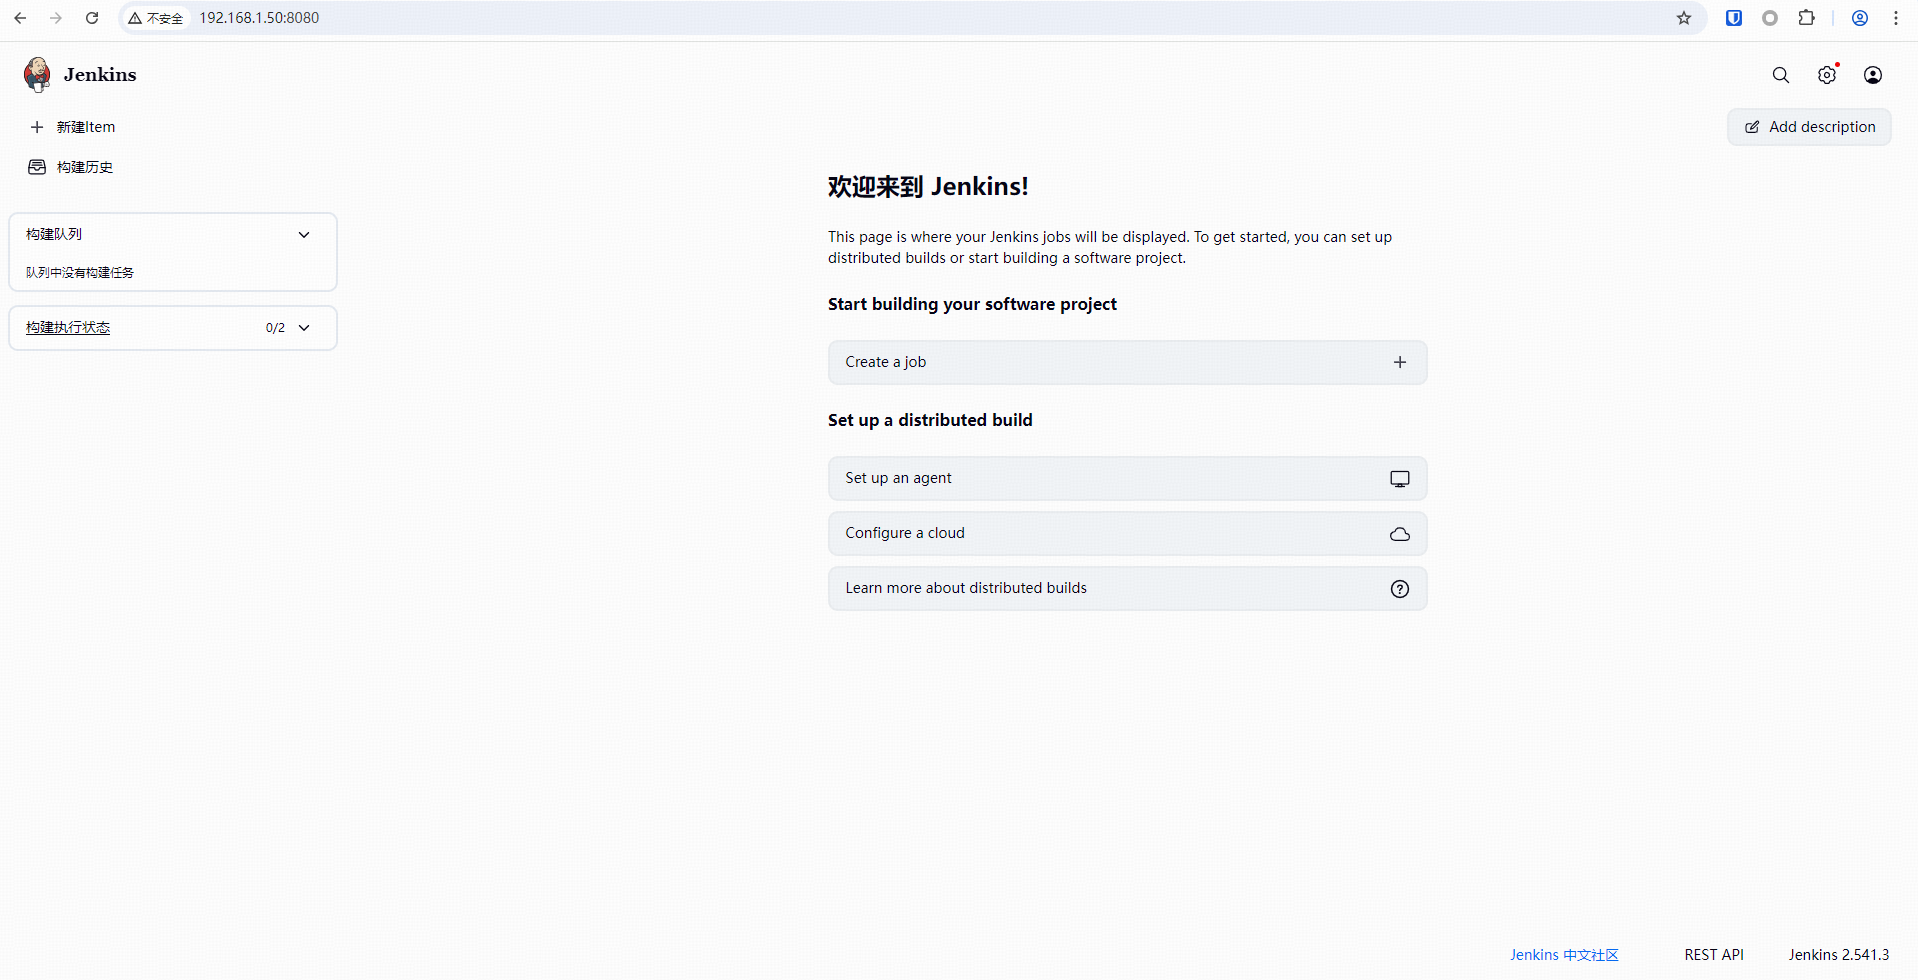Click the 队列中没有构建任务 message
This screenshot has width=1918, height=980.
(x=80, y=272)
